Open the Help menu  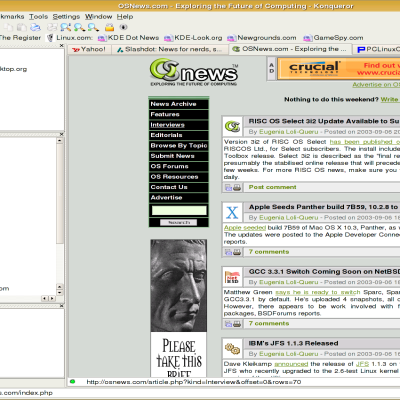[125, 17]
